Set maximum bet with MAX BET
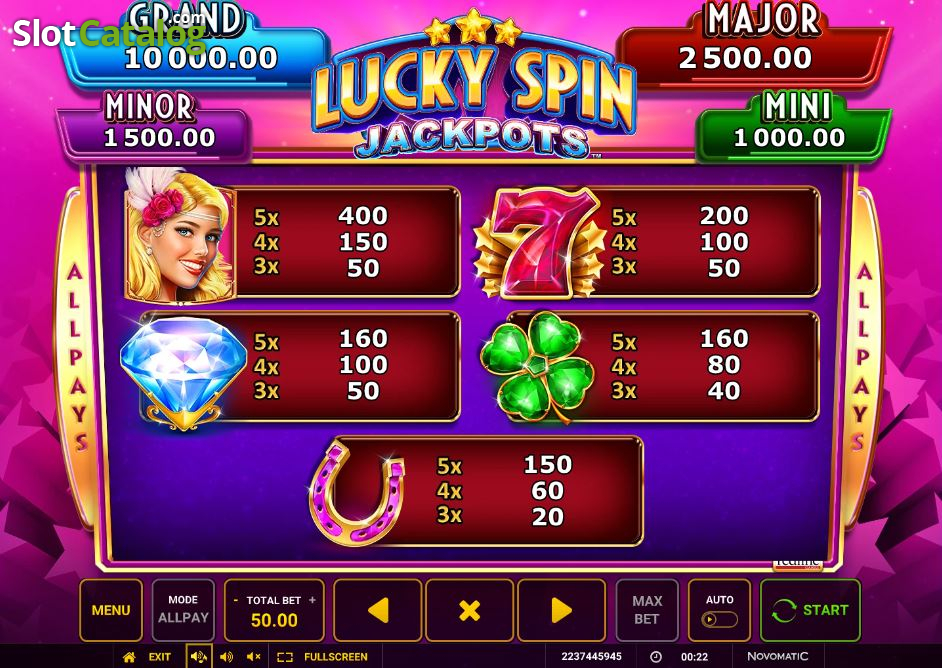This screenshot has height=668, width=942. point(647,610)
